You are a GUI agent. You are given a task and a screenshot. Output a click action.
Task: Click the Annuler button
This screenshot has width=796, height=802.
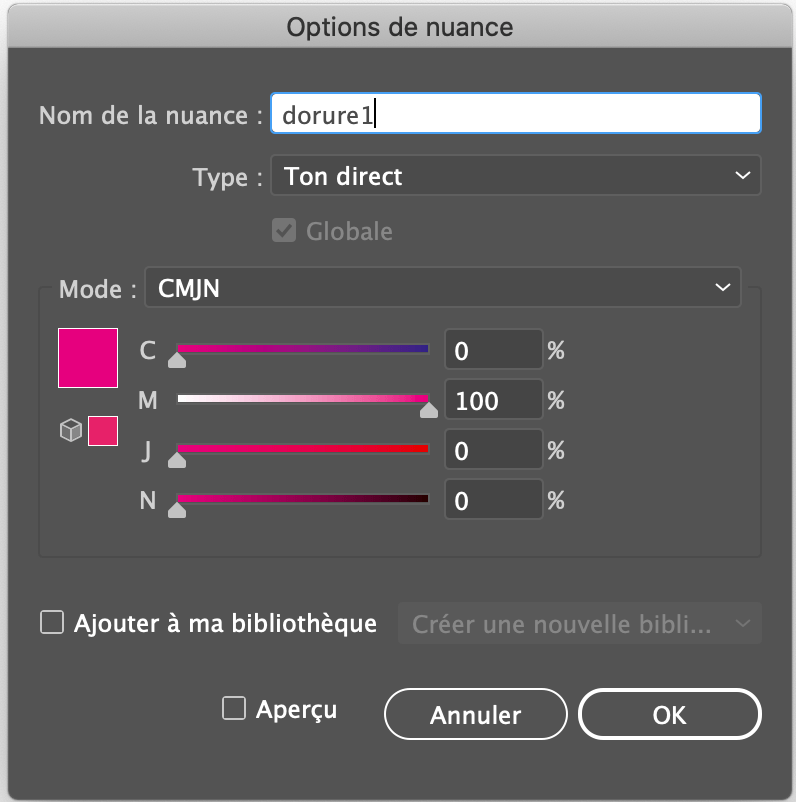pyautogui.click(x=475, y=714)
